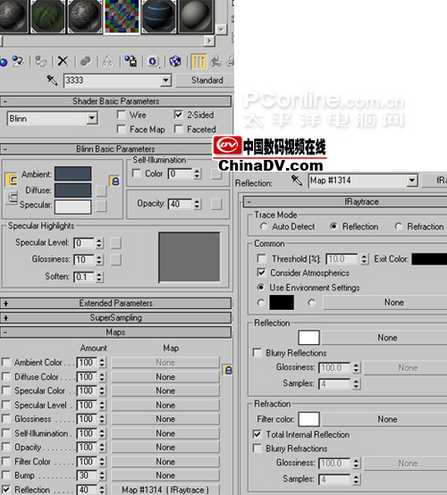Uncheck Total Internal Reflection
This screenshot has width=447, height=495.
point(257,434)
